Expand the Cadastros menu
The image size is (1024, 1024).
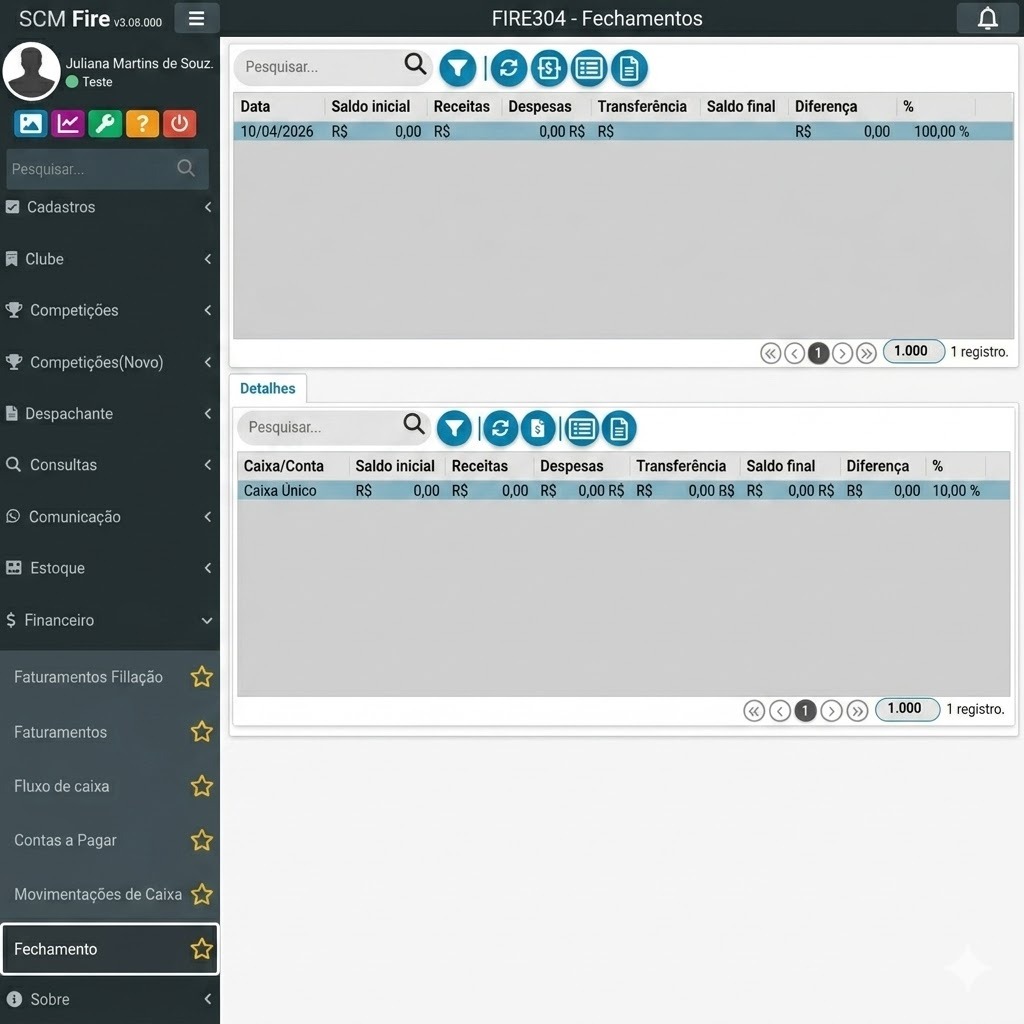(108, 207)
